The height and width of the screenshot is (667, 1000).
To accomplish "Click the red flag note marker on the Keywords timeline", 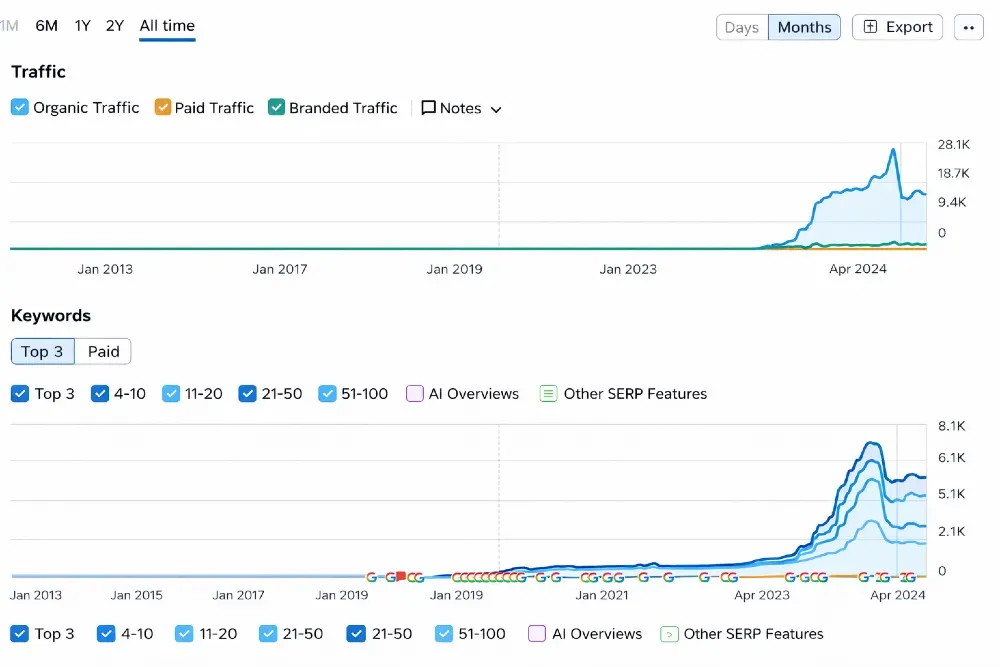I will (x=400, y=577).
